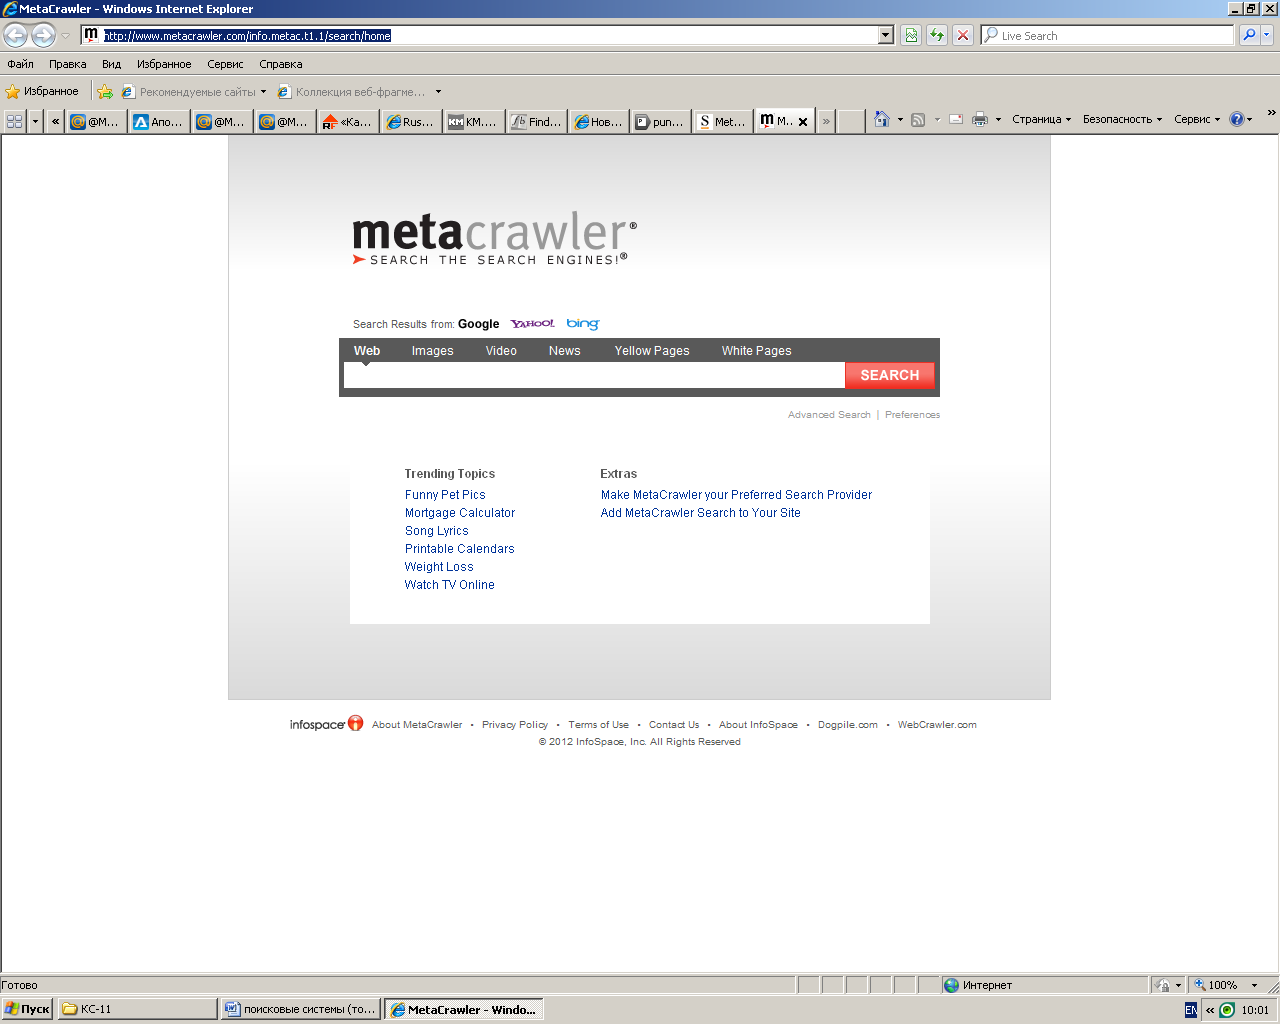The width and height of the screenshot is (1280, 1024).
Task: Switch to the Find… browser tab
Action: (537, 121)
